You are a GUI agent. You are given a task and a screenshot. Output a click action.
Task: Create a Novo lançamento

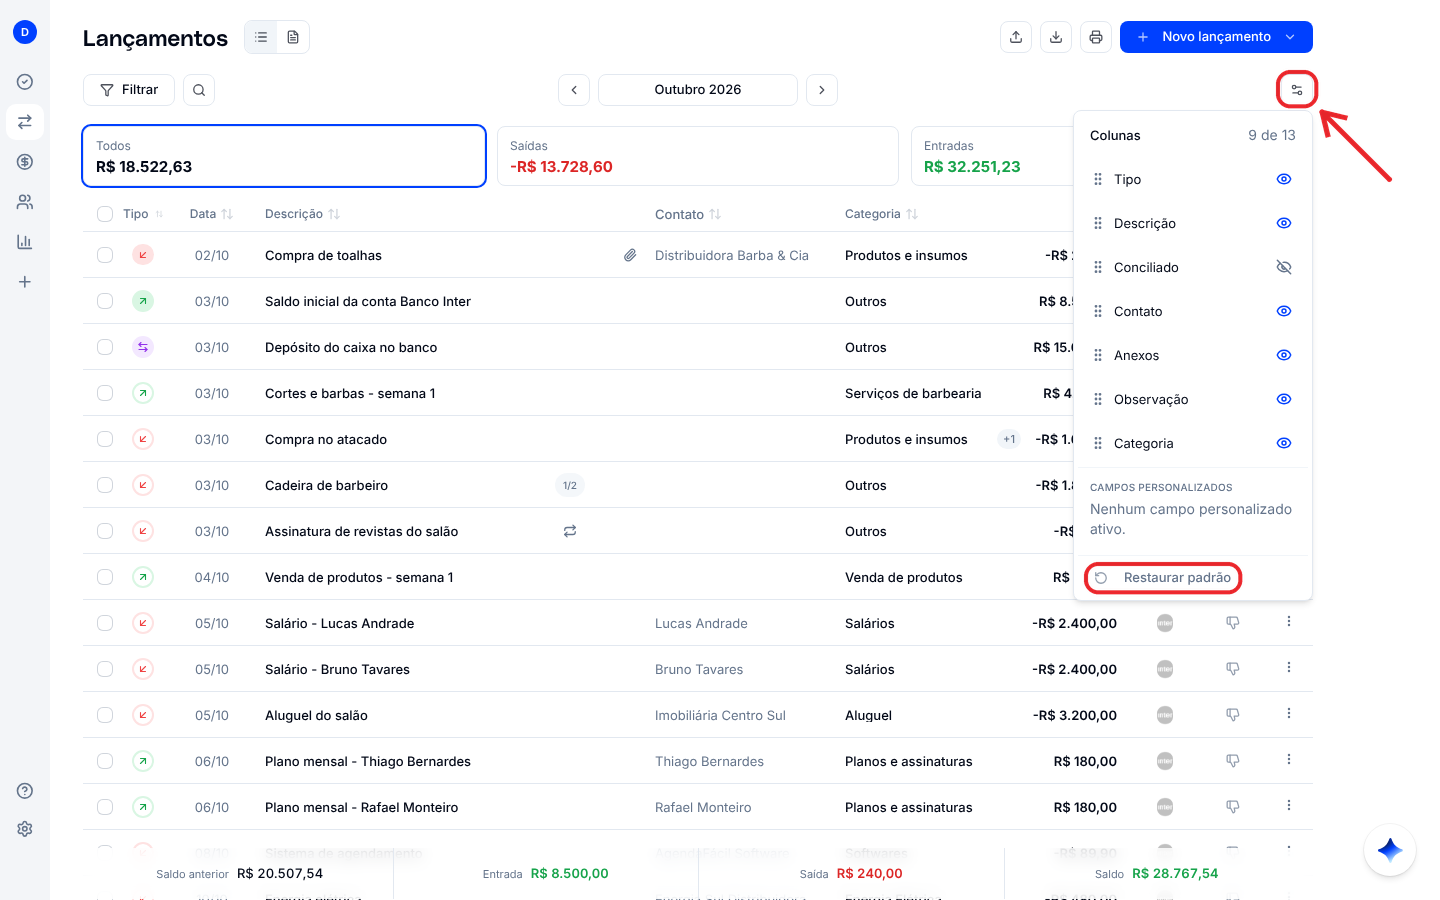coord(1204,37)
